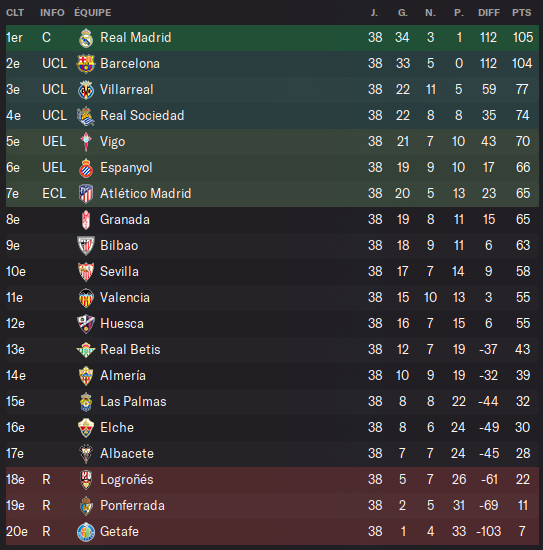This screenshot has height=550, width=543.
Task: Click the Getafe club badge
Action: tap(86, 532)
